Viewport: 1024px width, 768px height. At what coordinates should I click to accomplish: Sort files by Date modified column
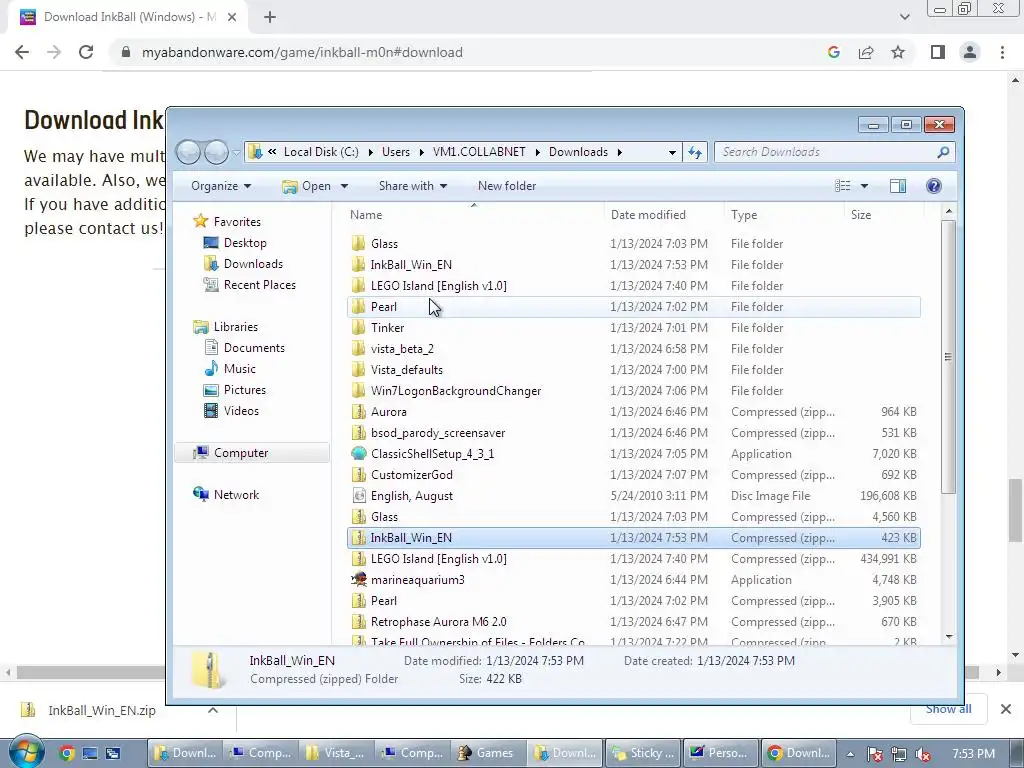[664, 215]
